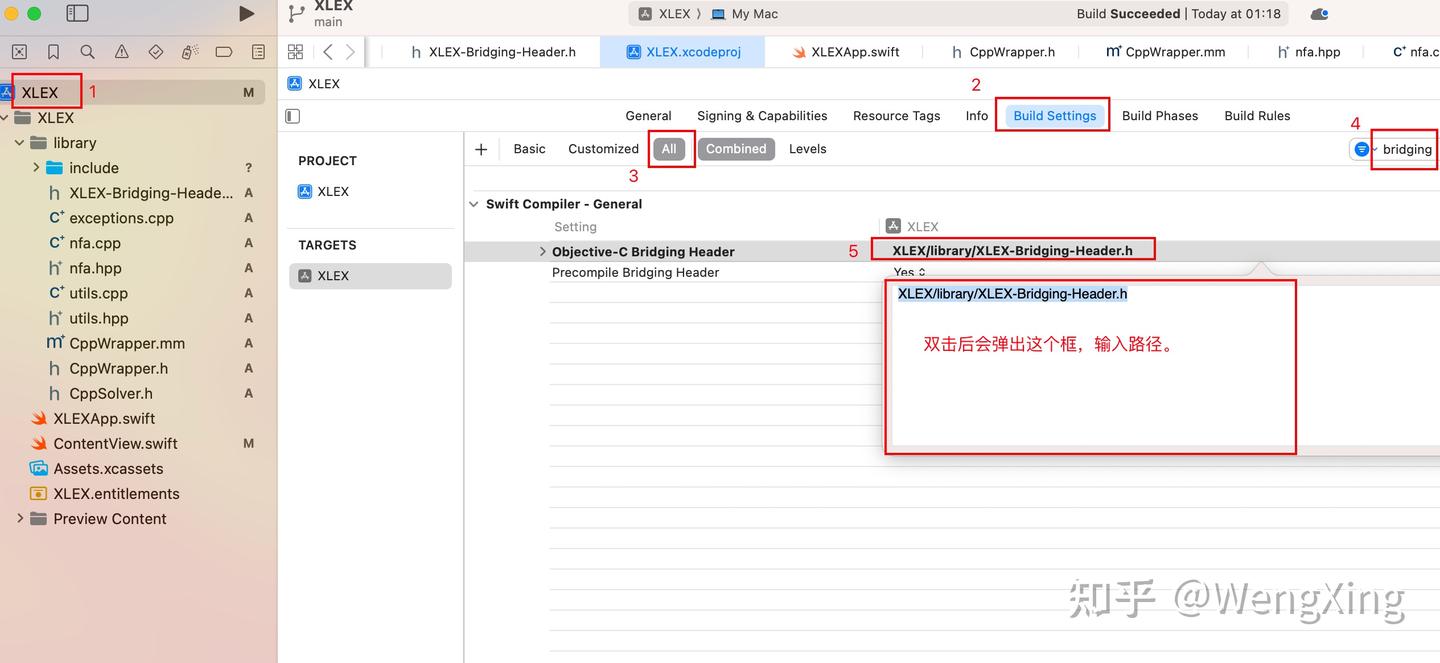Click the XLEX breadcrumb in jump bar
Viewport: 1440px width, 663px height.
click(314, 84)
